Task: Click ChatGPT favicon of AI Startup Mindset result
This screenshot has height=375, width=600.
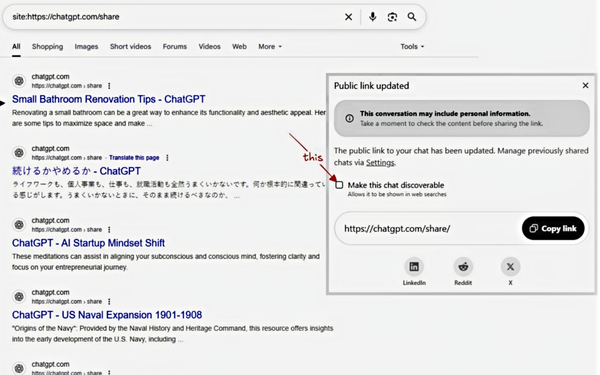Action: coord(19,225)
